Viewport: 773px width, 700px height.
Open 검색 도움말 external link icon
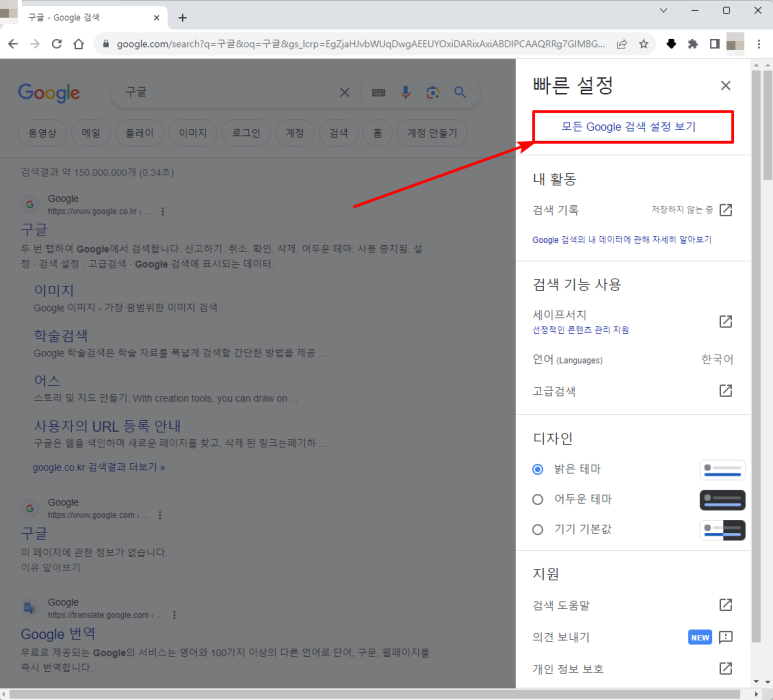click(x=726, y=605)
